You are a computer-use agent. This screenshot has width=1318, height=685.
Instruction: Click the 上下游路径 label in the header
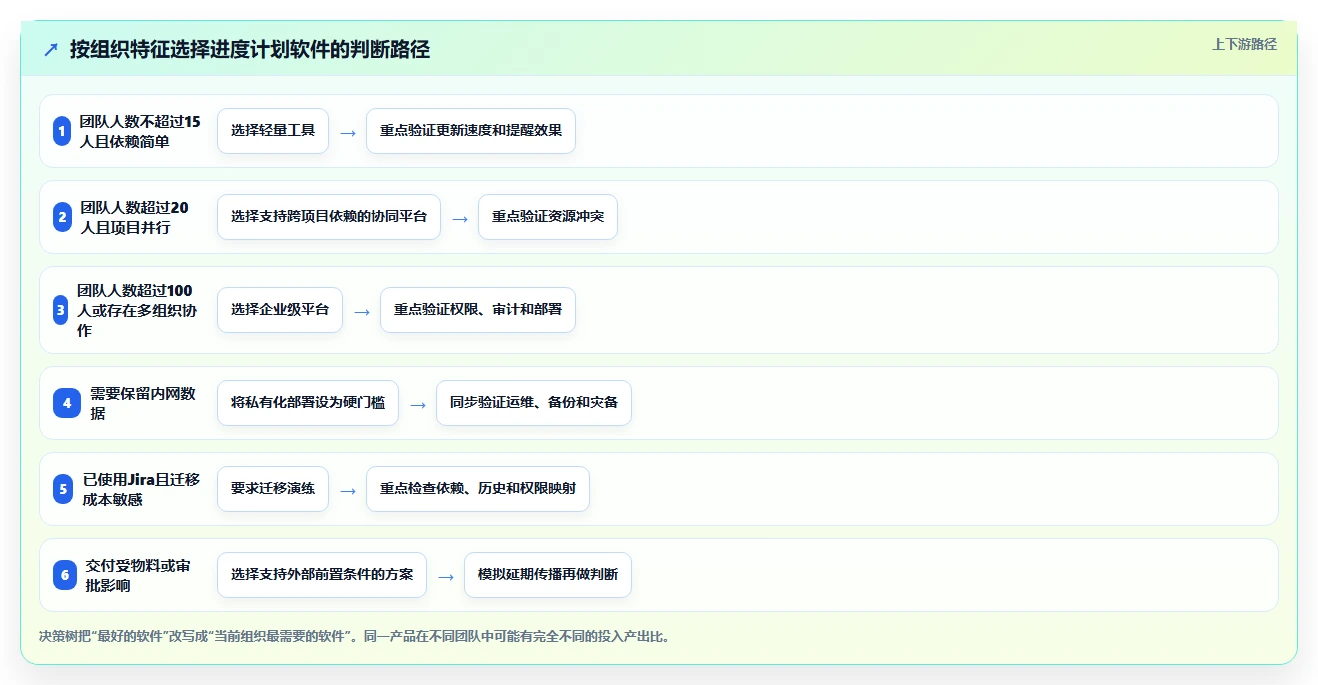click(1244, 44)
